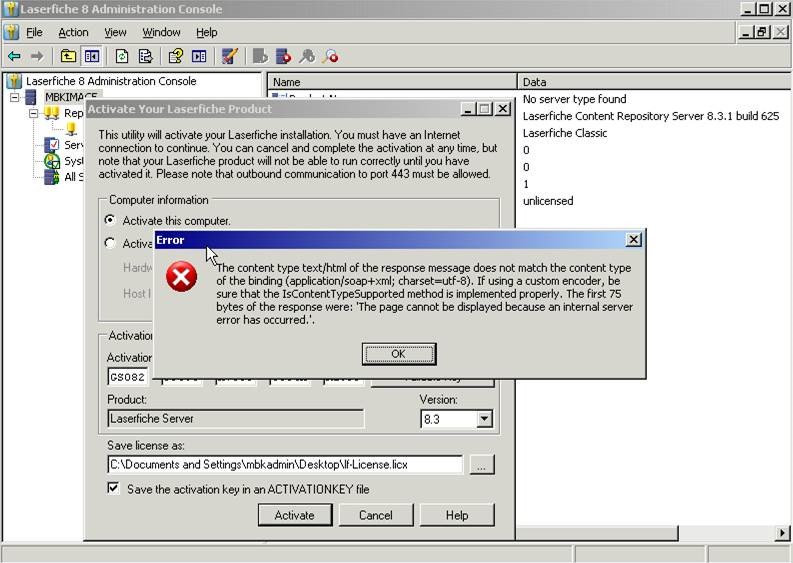Click the System Managers icon in tree
This screenshot has height=563, width=793.
pos(52,161)
